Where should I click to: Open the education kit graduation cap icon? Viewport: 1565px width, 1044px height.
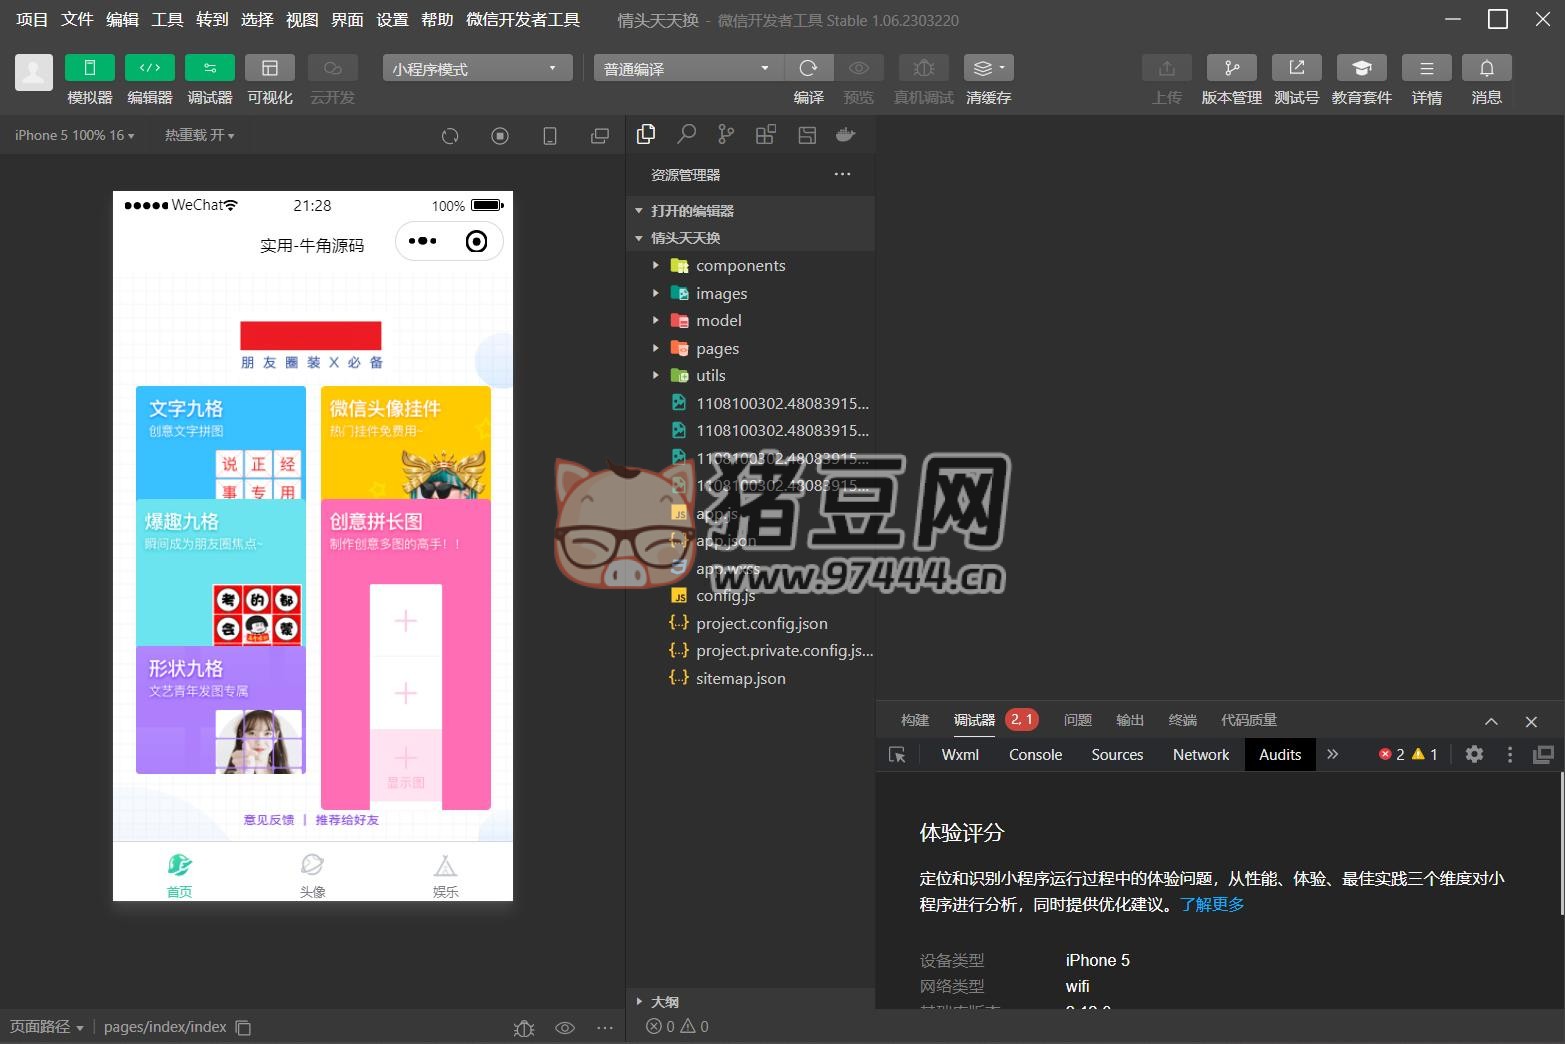tap(1362, 67)
